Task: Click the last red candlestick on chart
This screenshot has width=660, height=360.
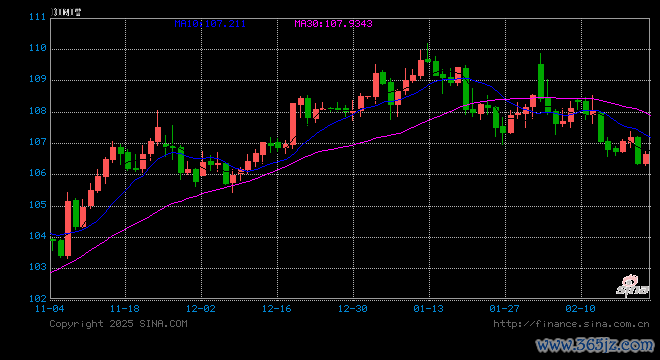Action: click(646, 158)
